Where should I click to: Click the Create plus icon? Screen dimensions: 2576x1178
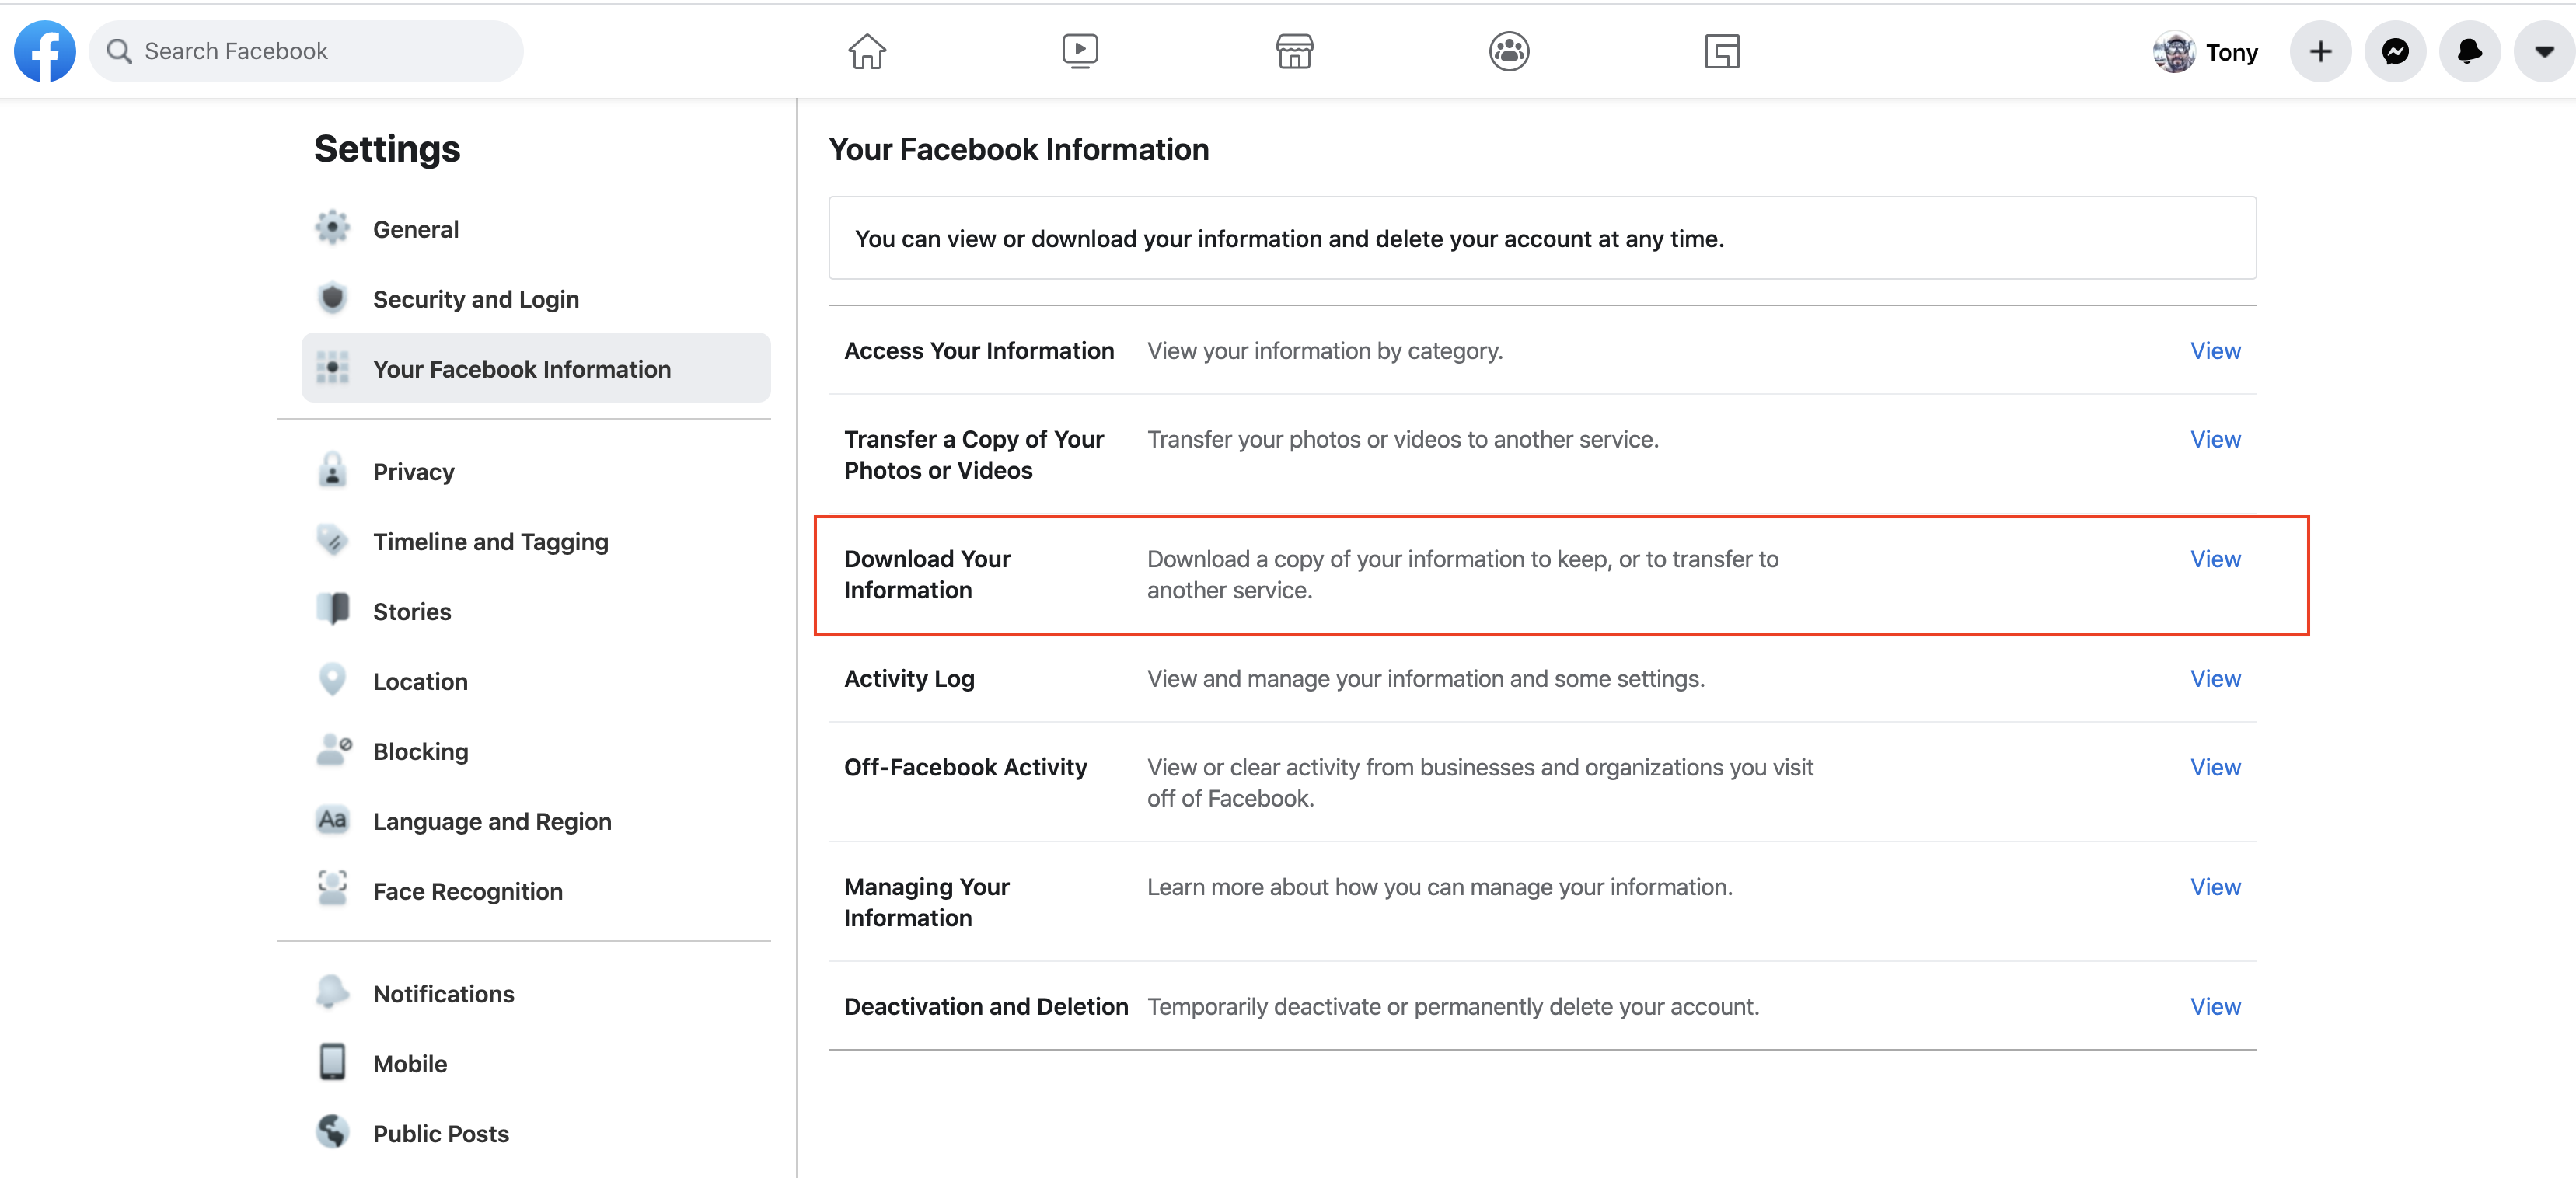pos(2320,51)
